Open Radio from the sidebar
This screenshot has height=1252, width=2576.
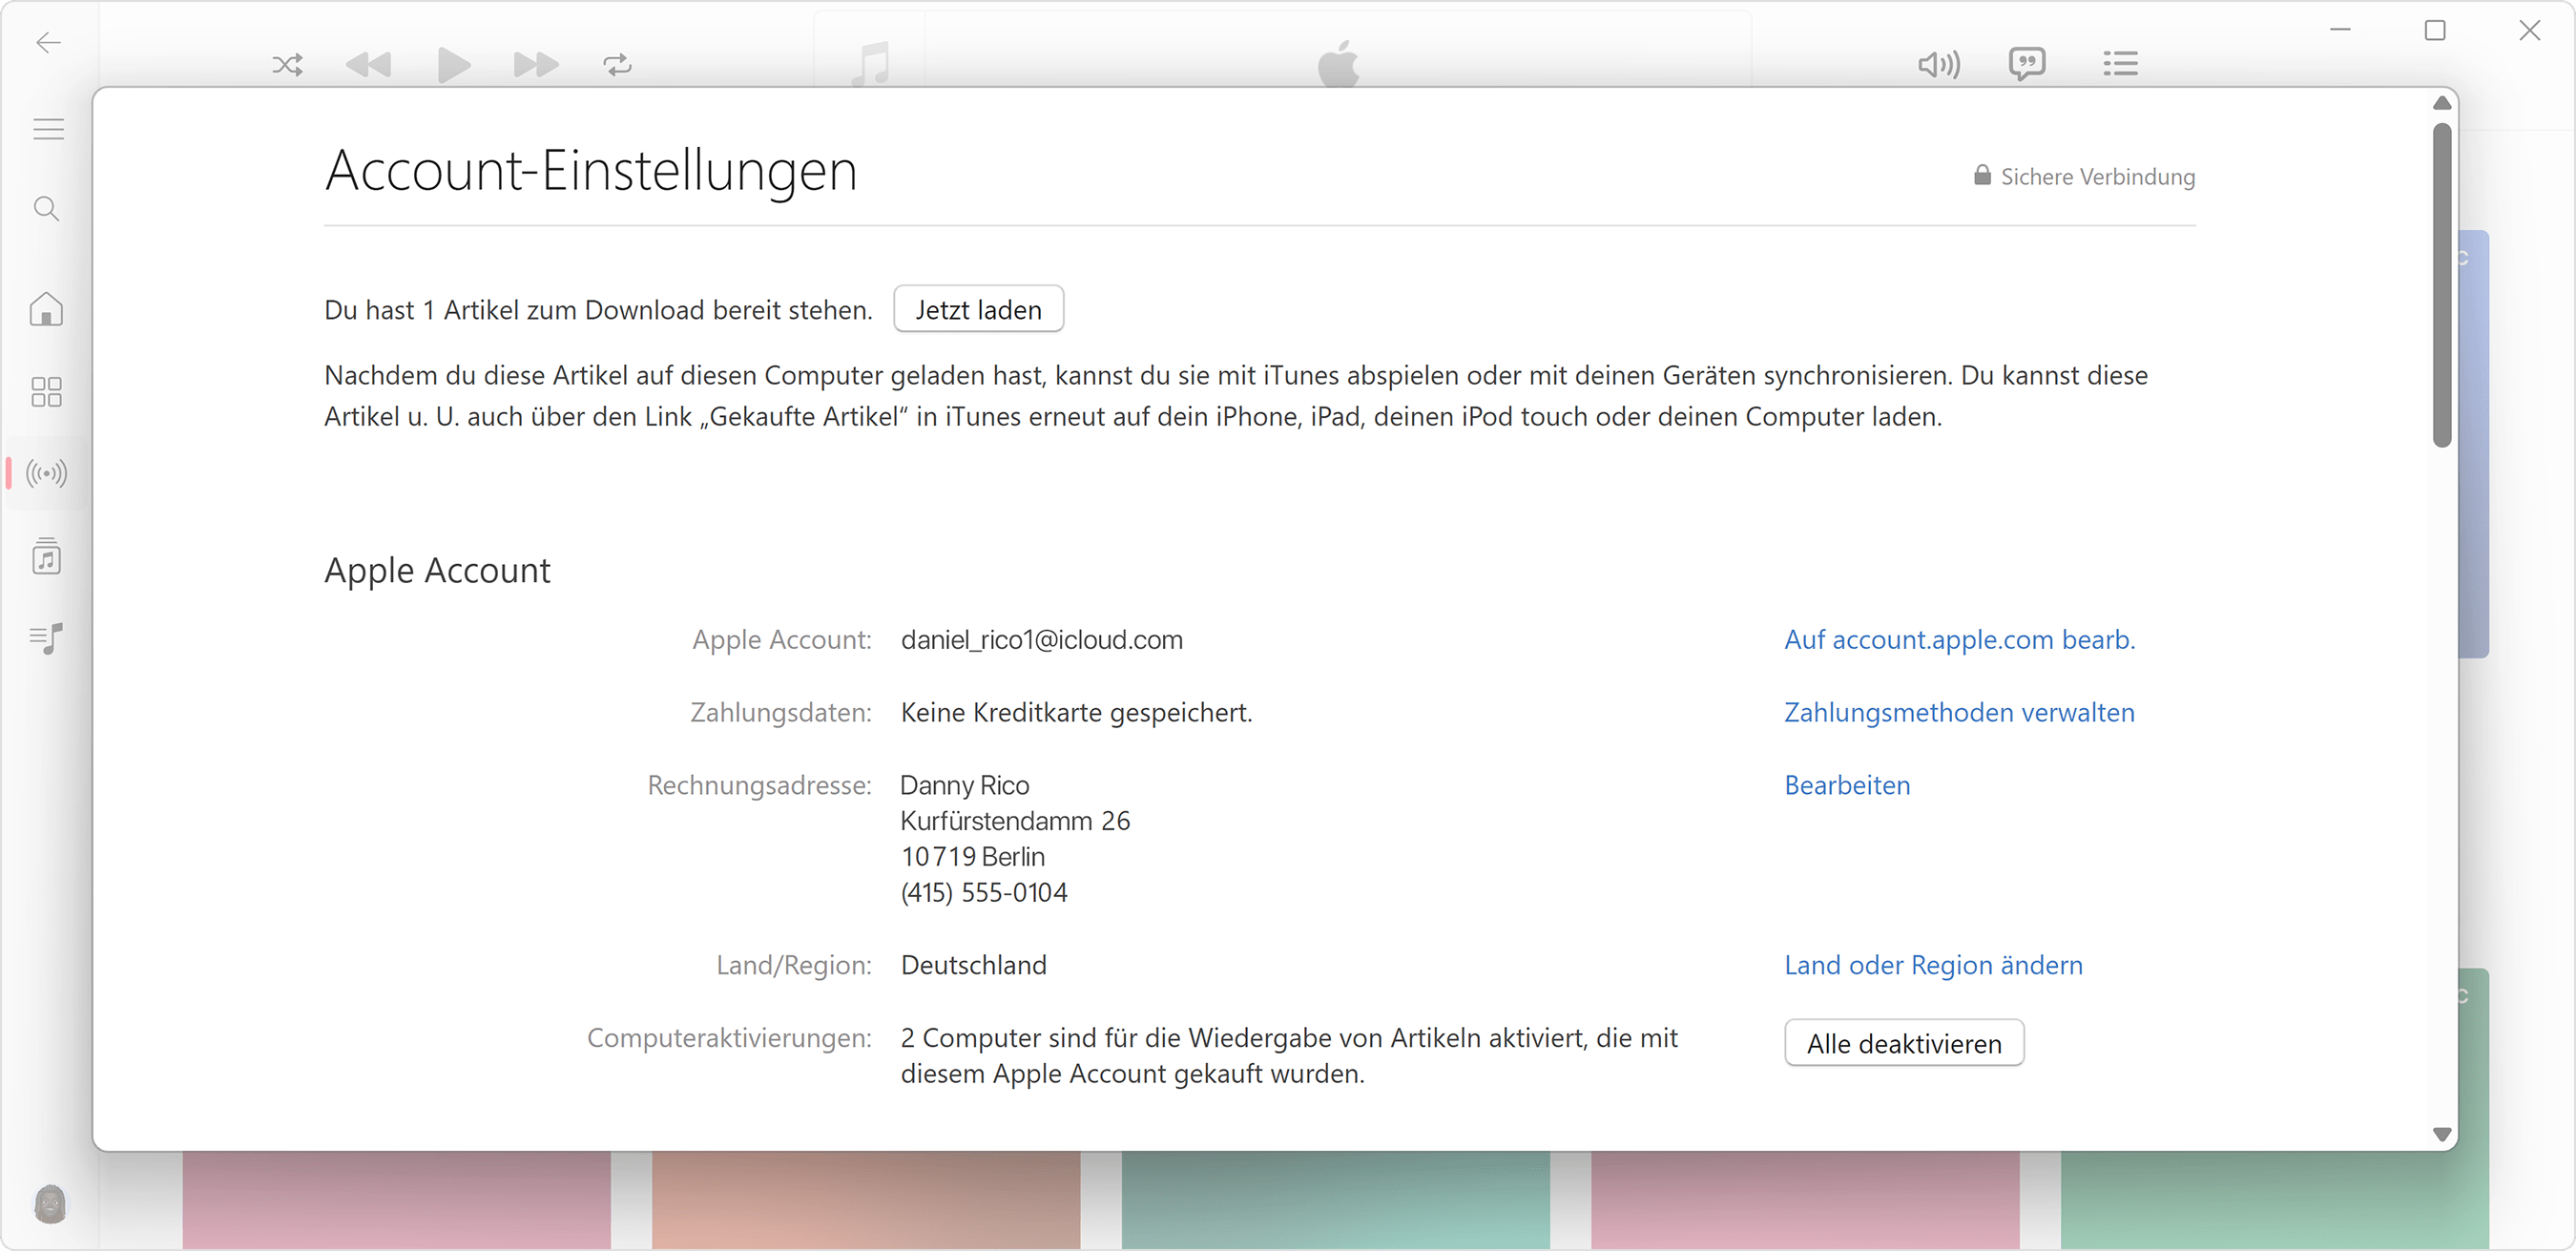[x=46, y=473]
